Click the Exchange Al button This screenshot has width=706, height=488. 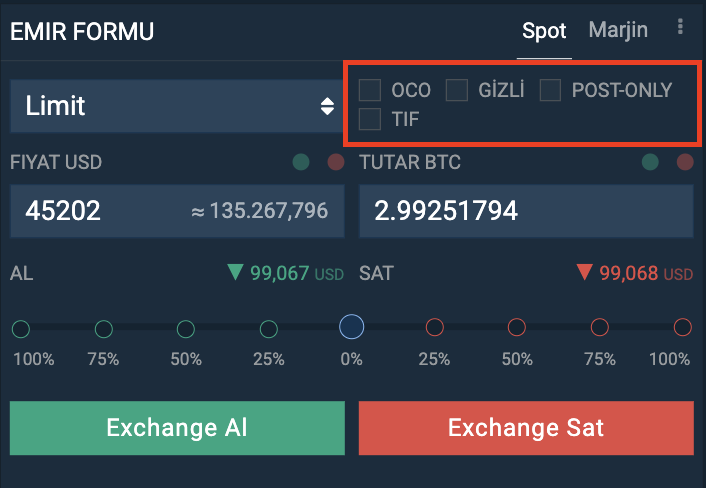click(x=177, y=428)
